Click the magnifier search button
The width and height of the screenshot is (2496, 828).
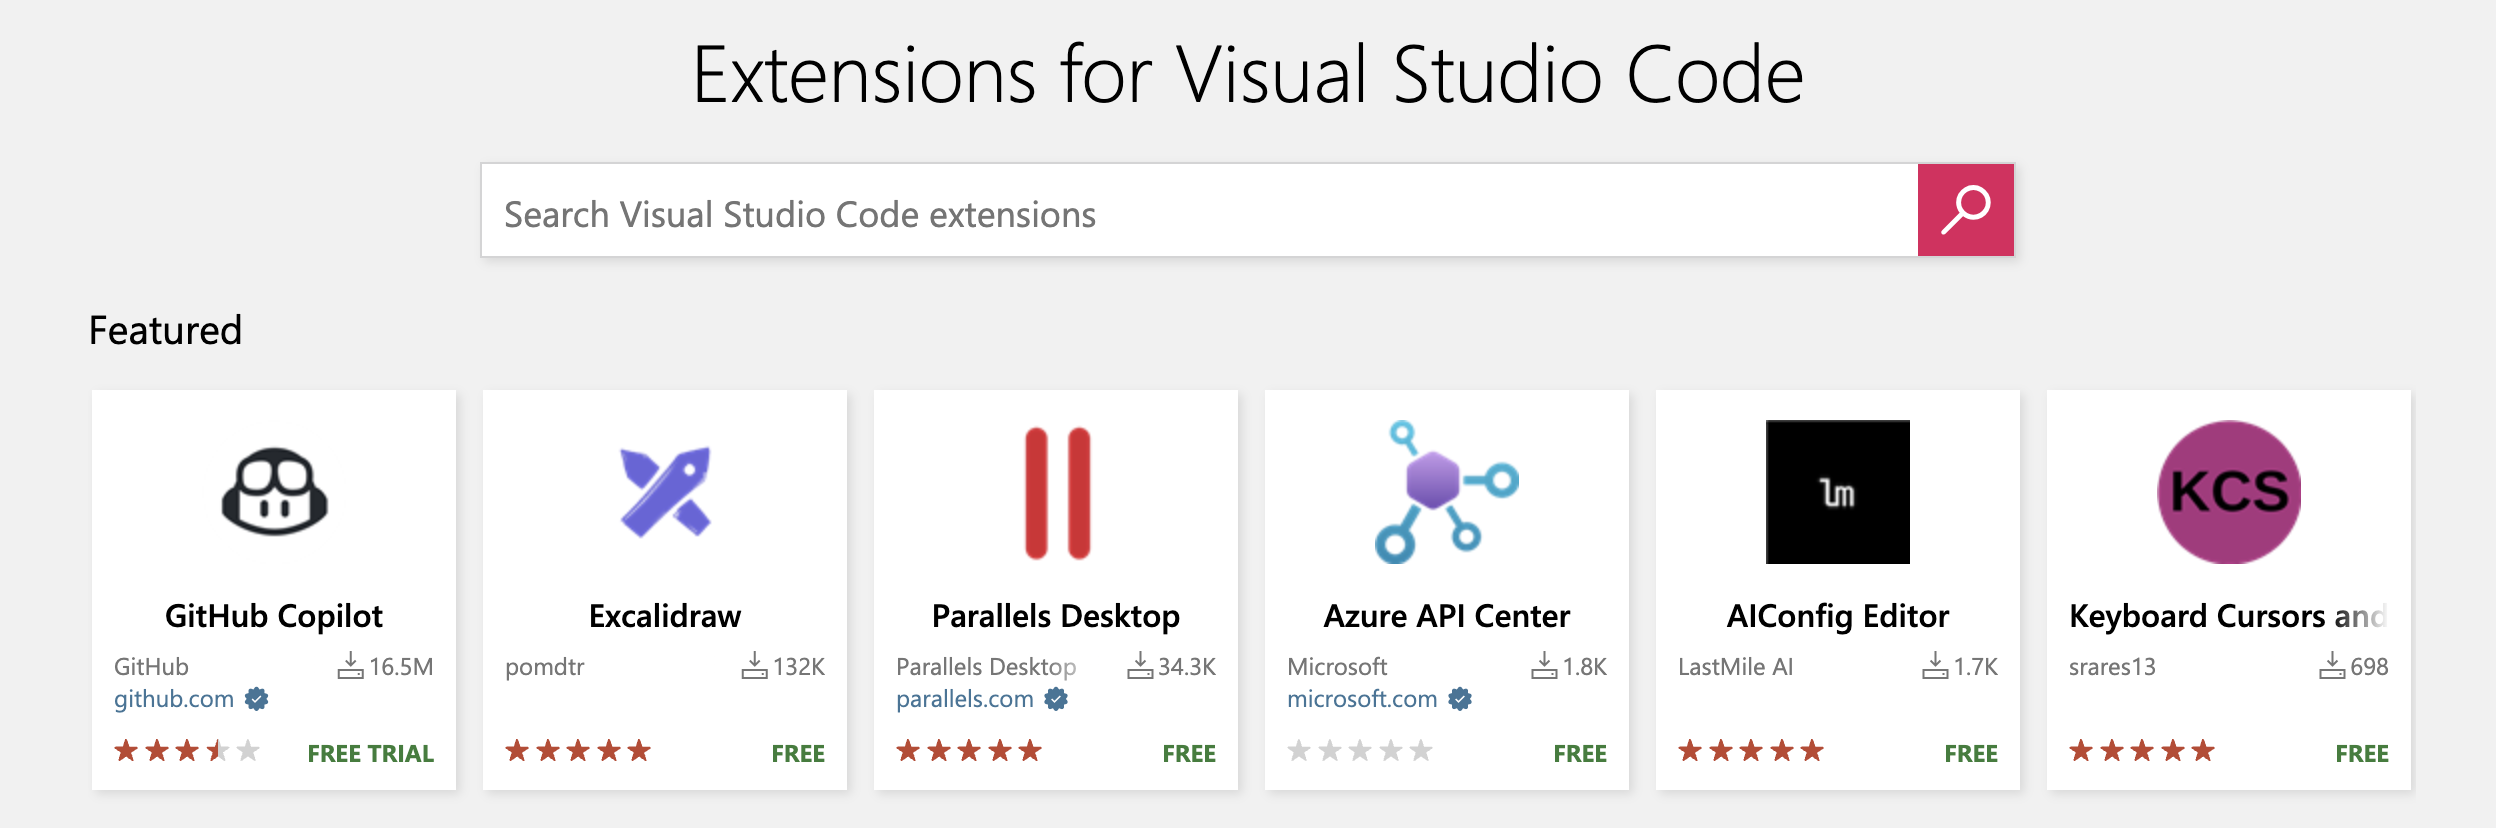coord(1965,210)
